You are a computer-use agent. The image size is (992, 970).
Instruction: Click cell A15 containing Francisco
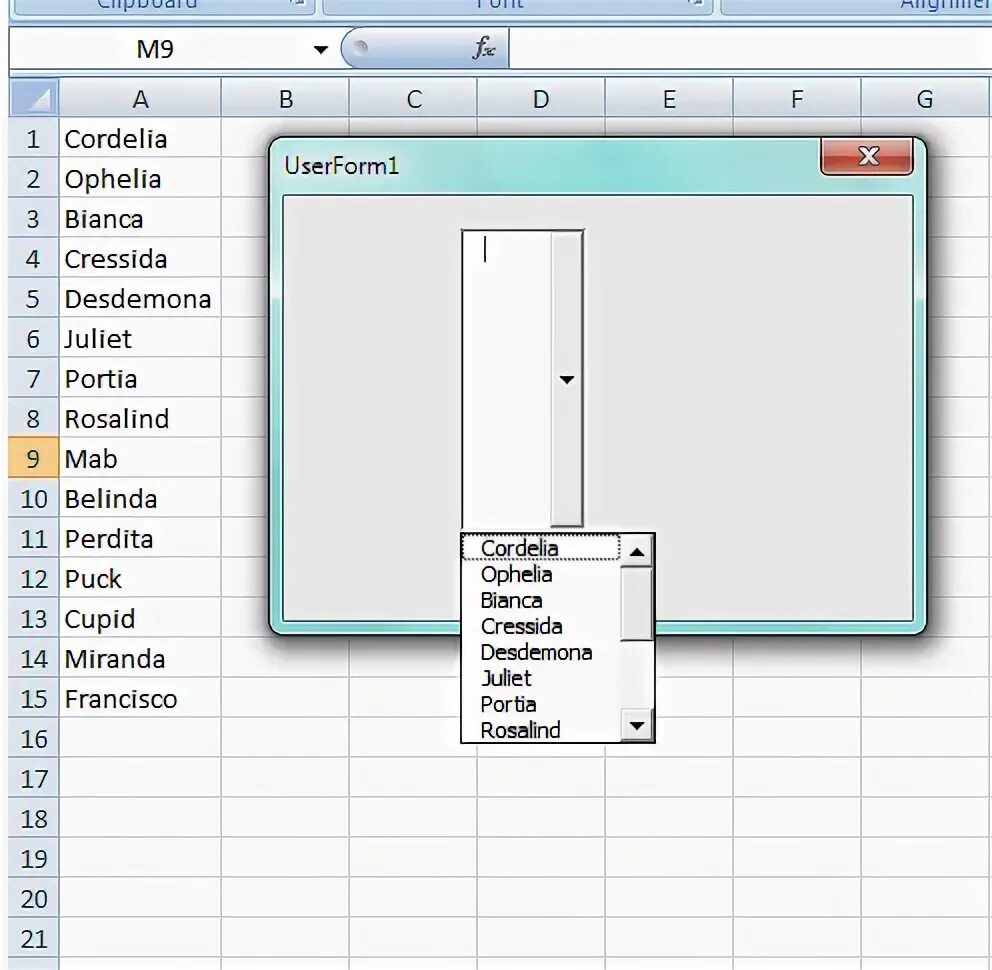pyautogui.click(x=140, y=699)
